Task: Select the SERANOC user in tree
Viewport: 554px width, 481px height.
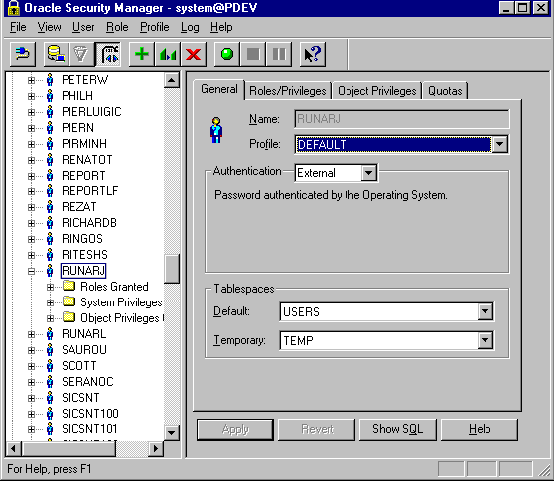Action: pos(88,382)
